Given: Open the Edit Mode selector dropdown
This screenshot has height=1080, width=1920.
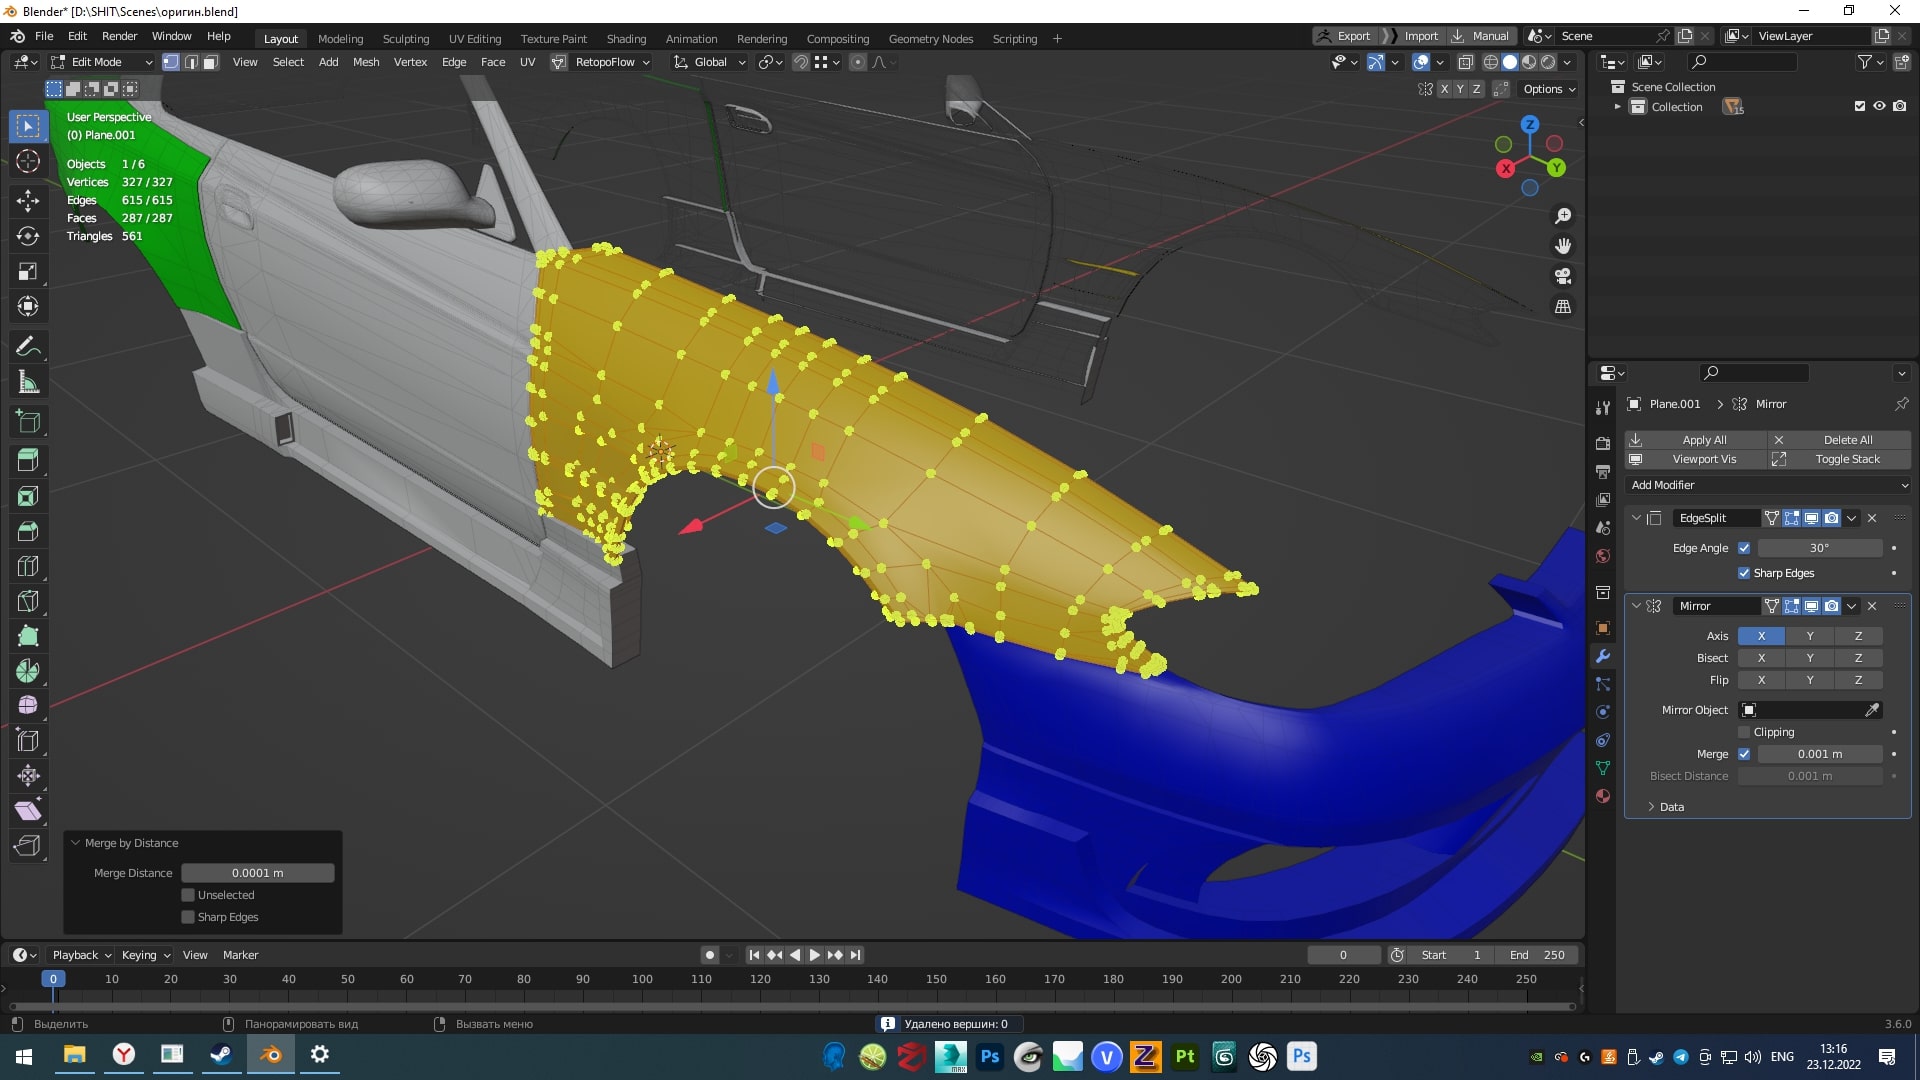Looking at the screenshot, I should coord(102,62).
